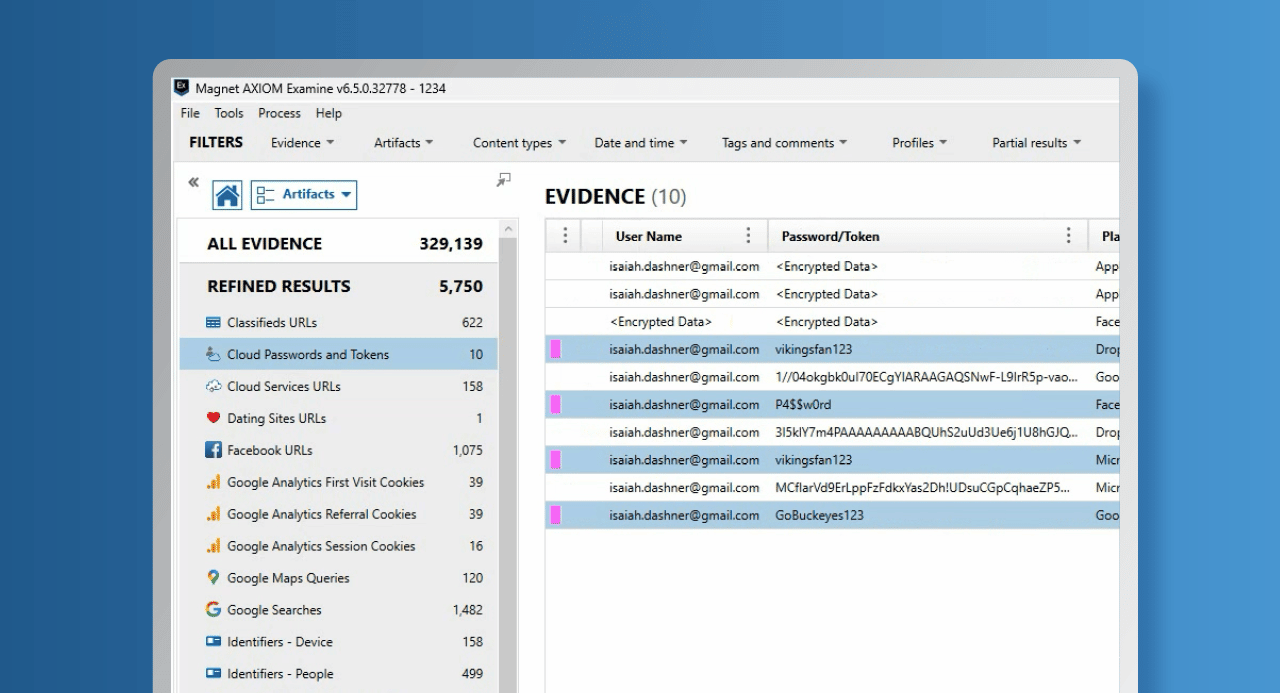1280x693 pixels.
Task: Collapse the left navigation panel
Action: (x=193, y=183)
